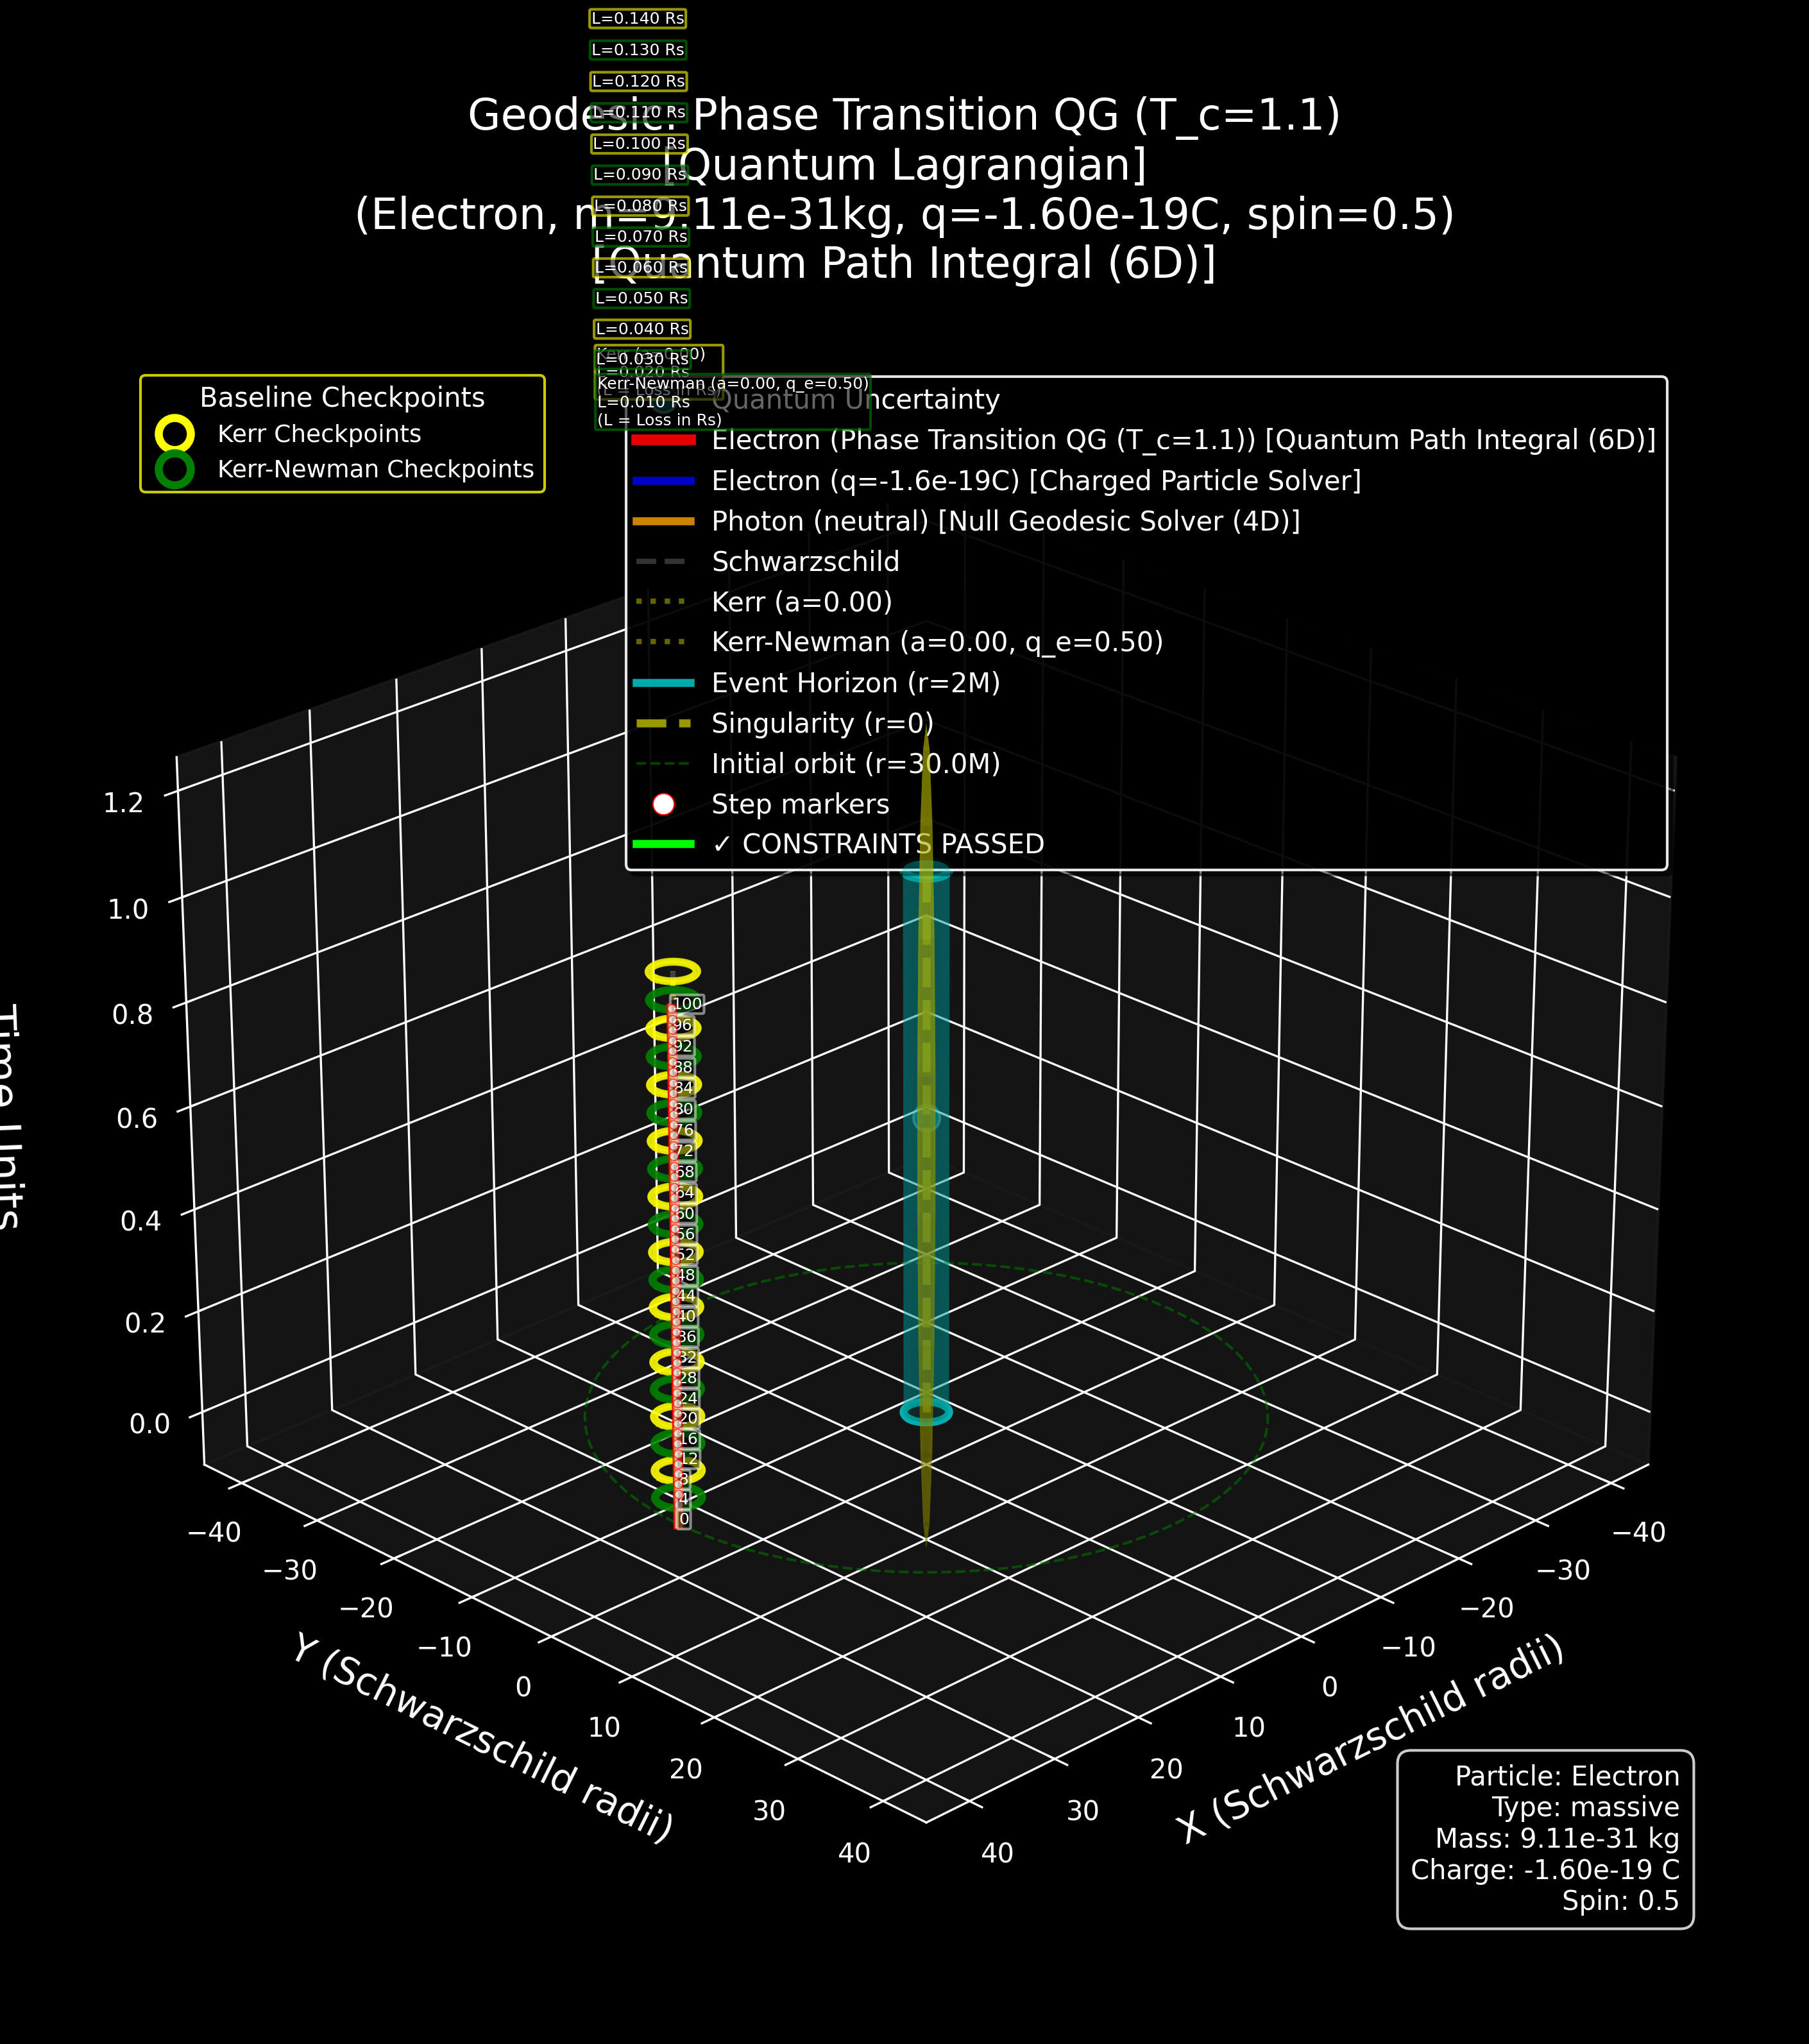Click the topmost yellow Kerr checkpoint ring
The image size is (1809, 2044).
click(673, 971)
